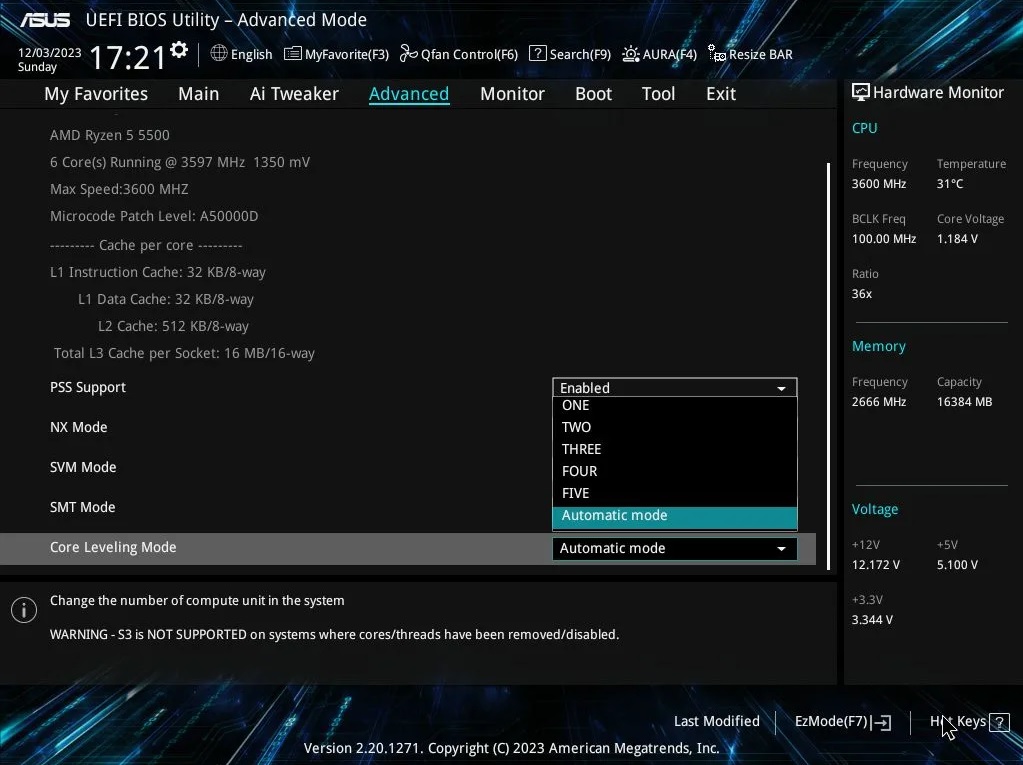
Task: Select the SMT Mode setting row
Action: tap(82, 507)
